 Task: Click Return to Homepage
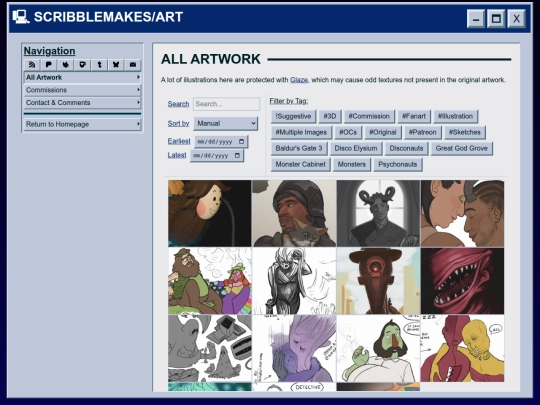click(82, 124)
